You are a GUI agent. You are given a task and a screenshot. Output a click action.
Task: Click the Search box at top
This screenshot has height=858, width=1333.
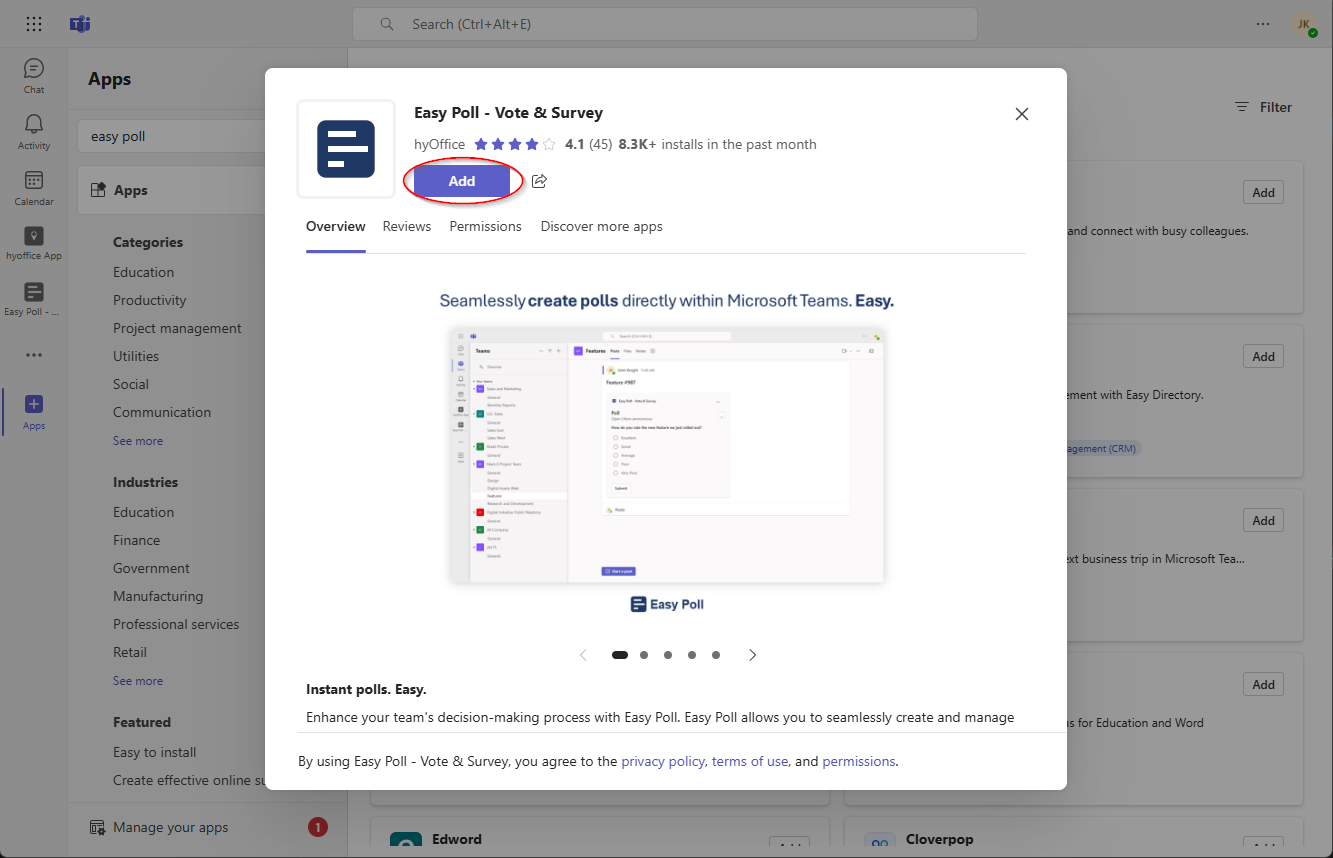[664, 24]
